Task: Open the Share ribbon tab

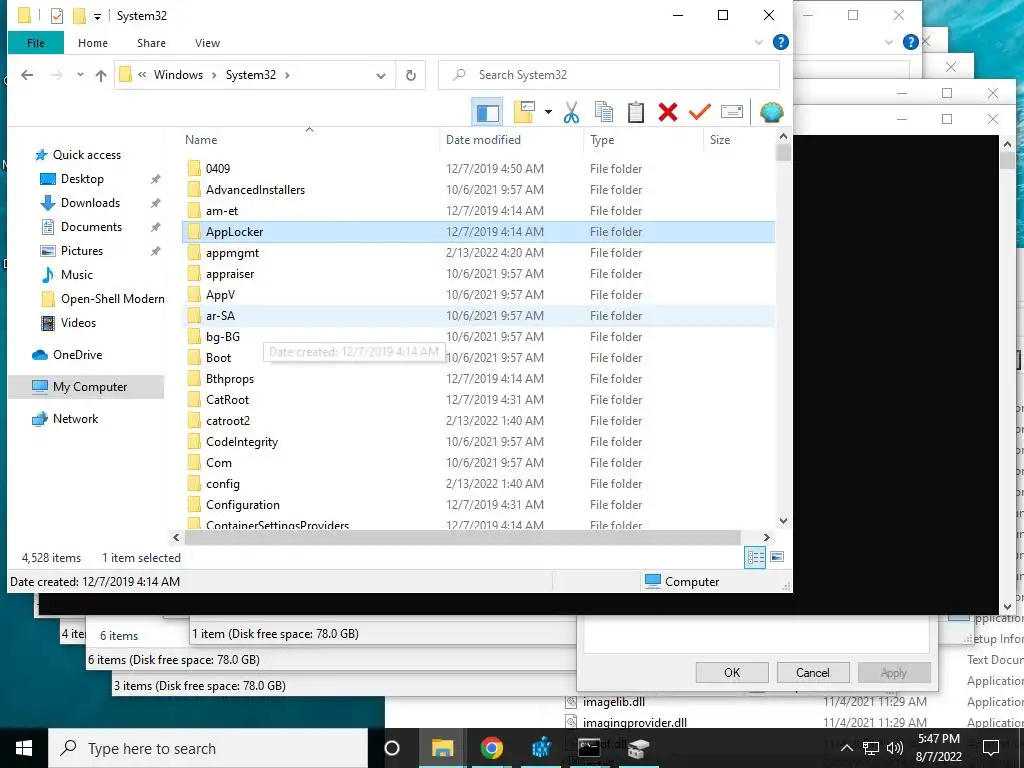Action: [x=151, y=43]
